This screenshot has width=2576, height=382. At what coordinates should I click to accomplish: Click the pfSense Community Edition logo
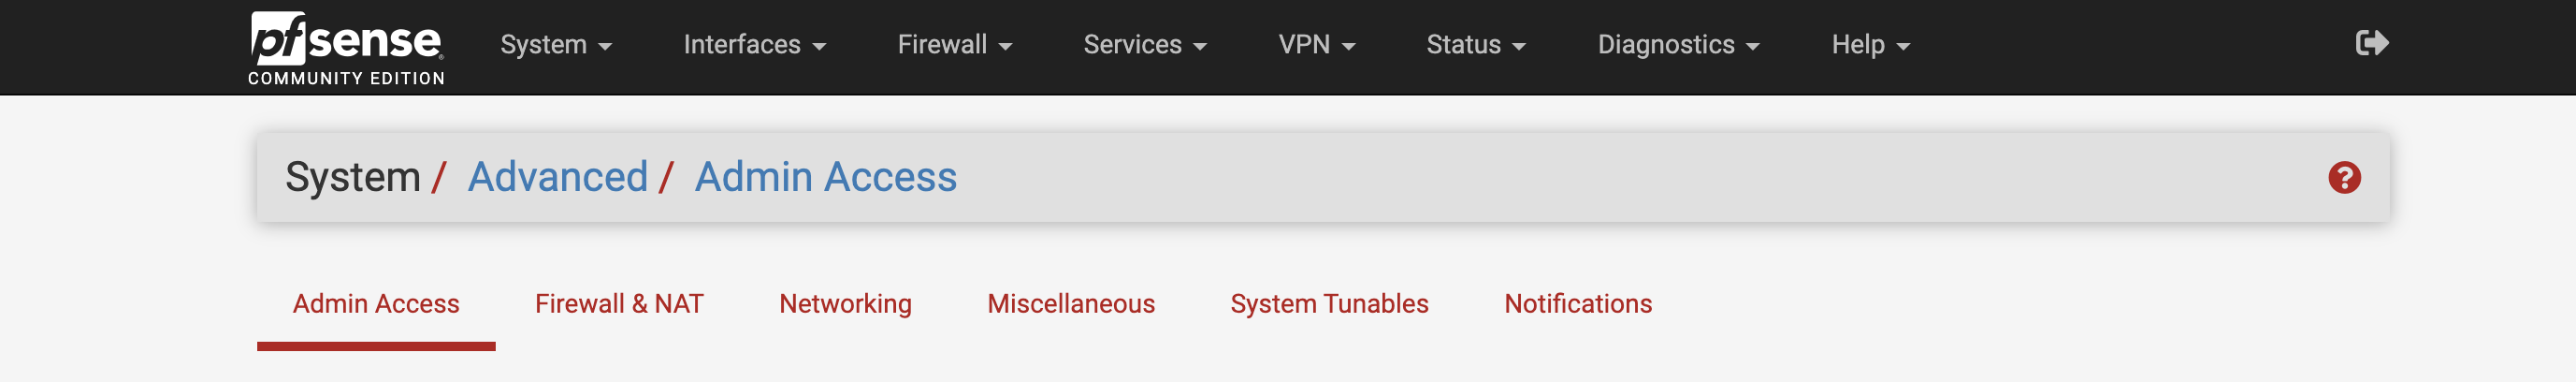point(346,48)
